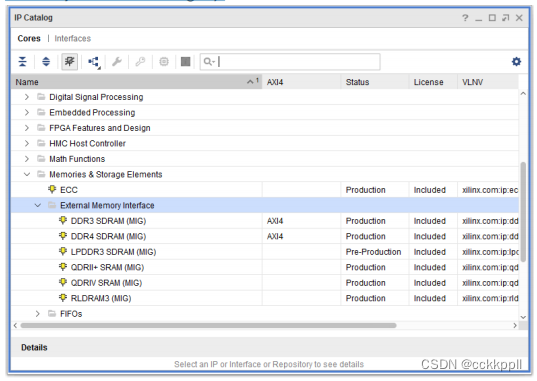Click the LPDDR3 SDRAM bulb icon
Screen dimensions: 537x381
(63, 251)
